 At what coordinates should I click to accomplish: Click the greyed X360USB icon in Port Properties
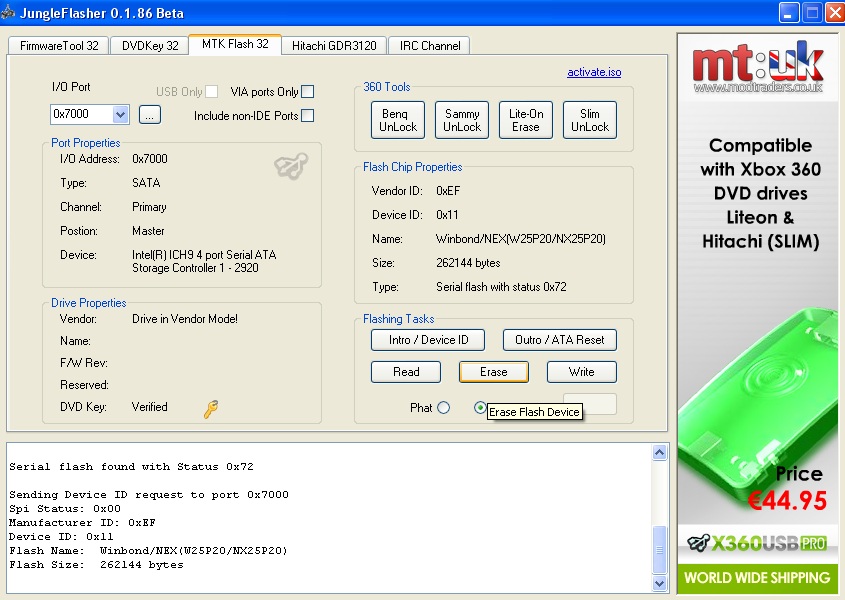pyautogui.click(x=291, y=165)
